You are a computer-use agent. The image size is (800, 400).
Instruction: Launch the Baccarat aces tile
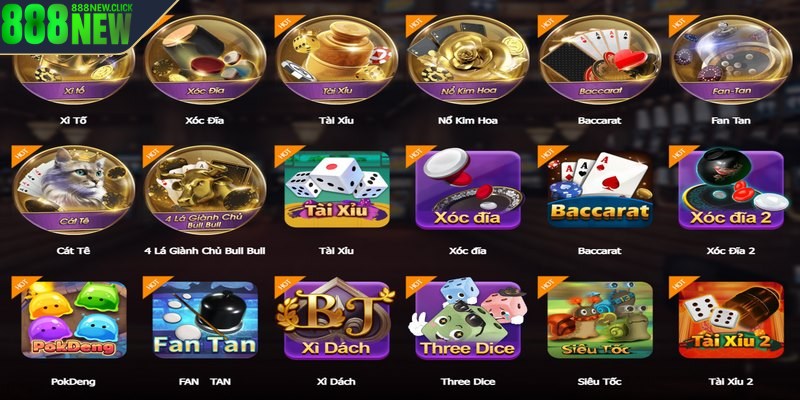[x=599, y=189]
